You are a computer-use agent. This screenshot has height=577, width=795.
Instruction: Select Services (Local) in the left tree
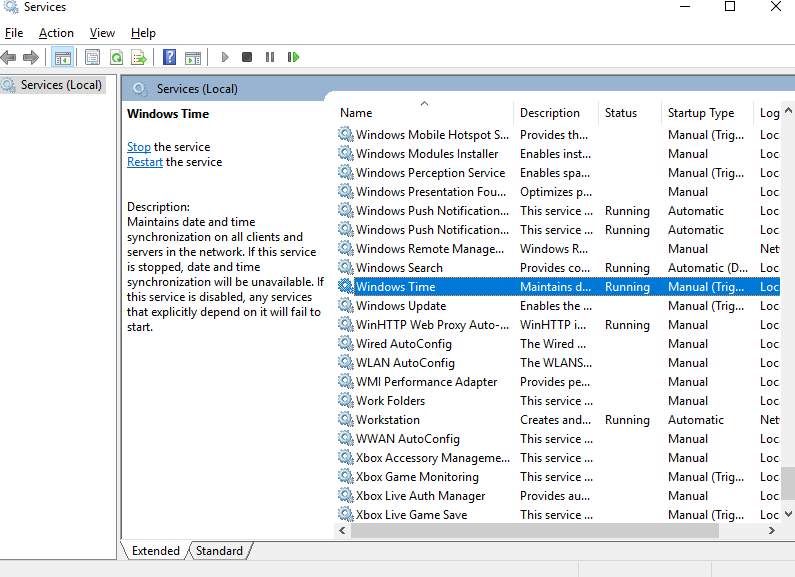pyautogui.click(x=61, y=85)
